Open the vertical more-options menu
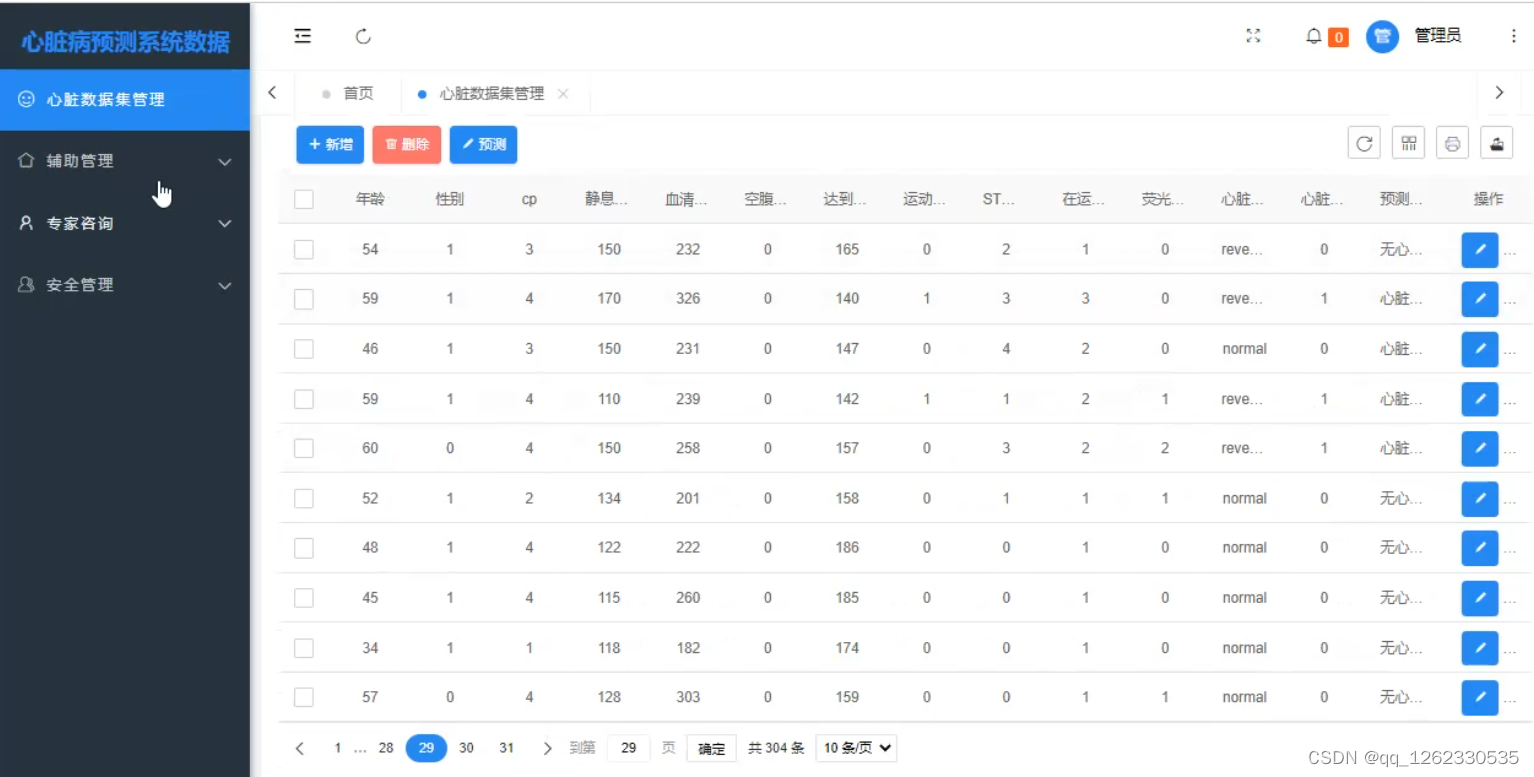This screenshot has height=777, width=1534. click(1513, 36)
